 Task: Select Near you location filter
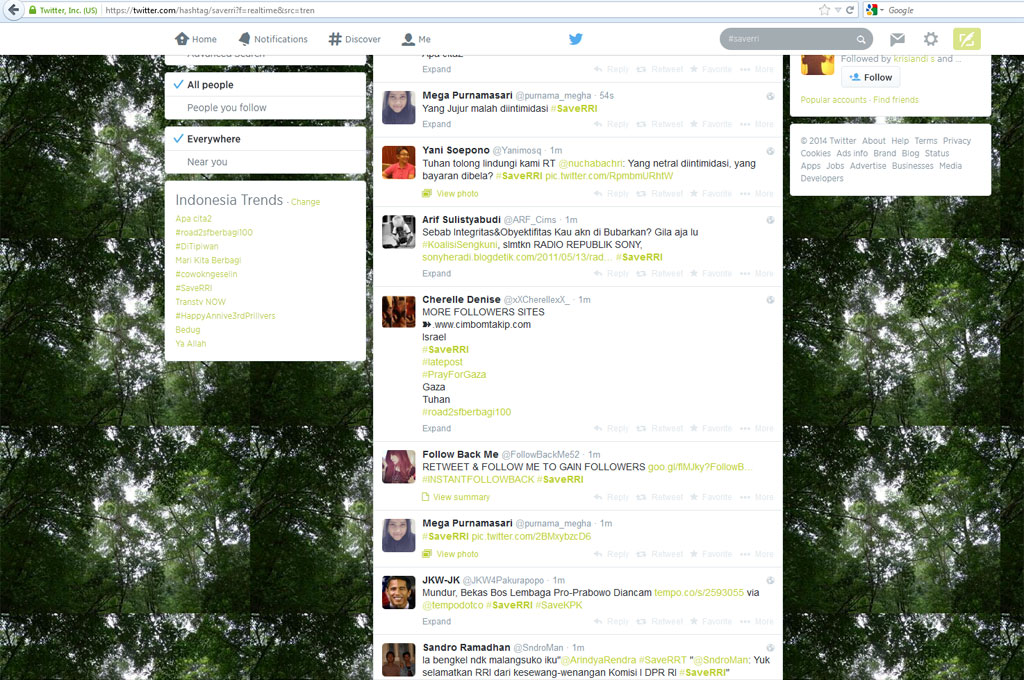point(265,162)
